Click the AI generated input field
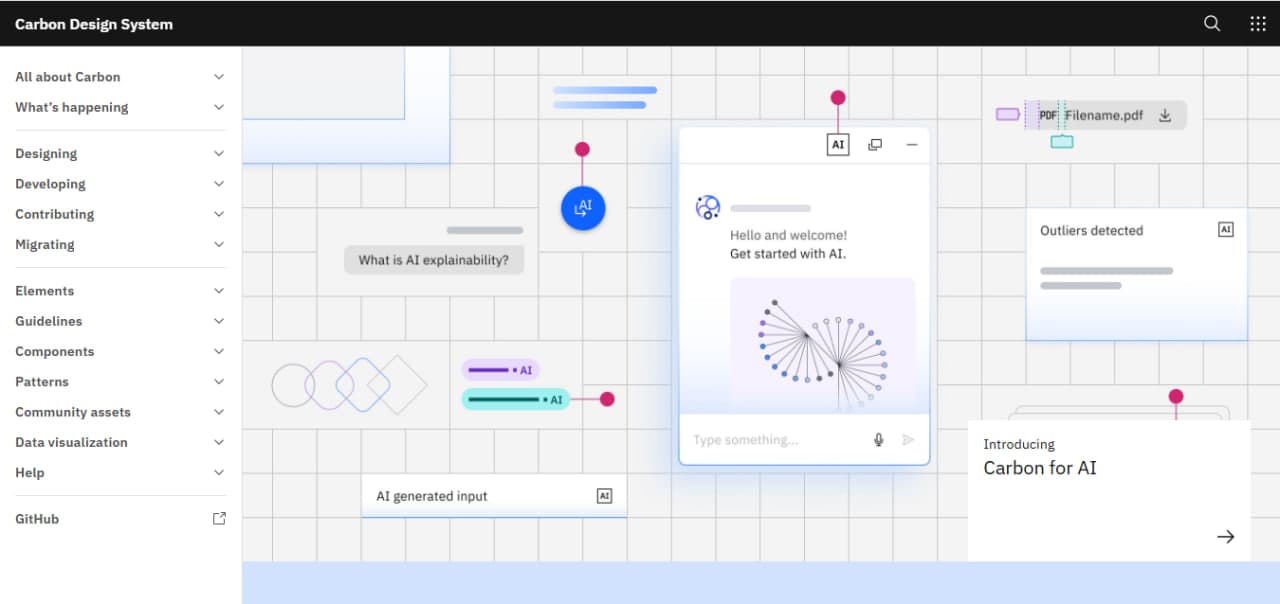Image resolution: width=1280 pixels, height=604 pixels. [494, 496]
